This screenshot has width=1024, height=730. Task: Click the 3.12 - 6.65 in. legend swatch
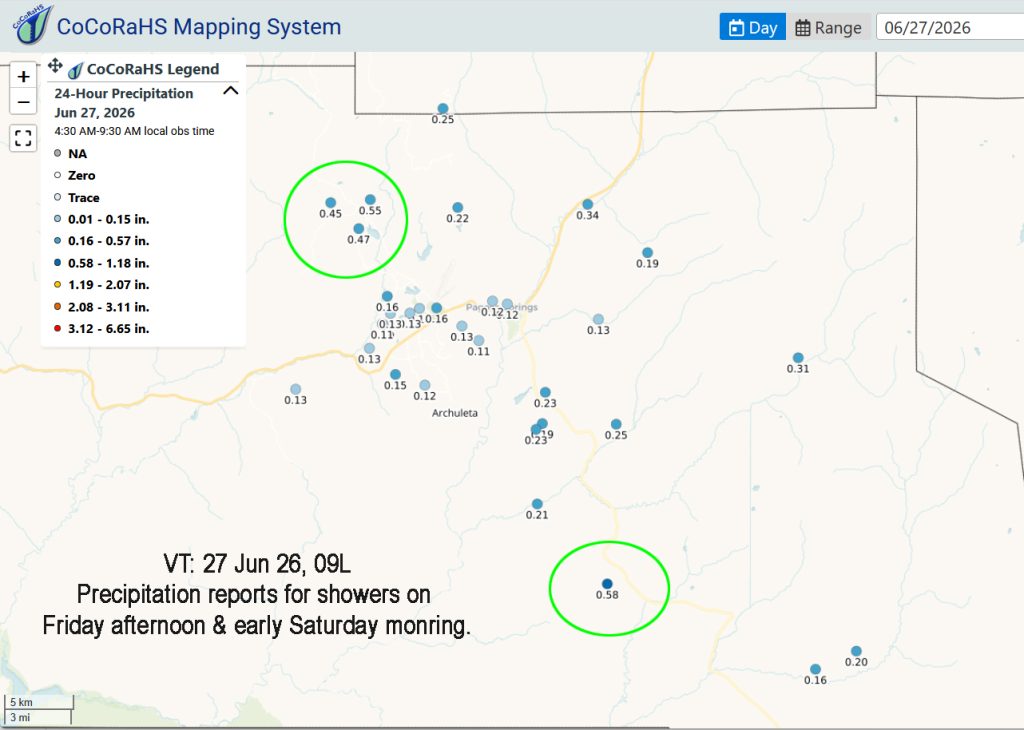pyautogui.click(x=57, y=328)
